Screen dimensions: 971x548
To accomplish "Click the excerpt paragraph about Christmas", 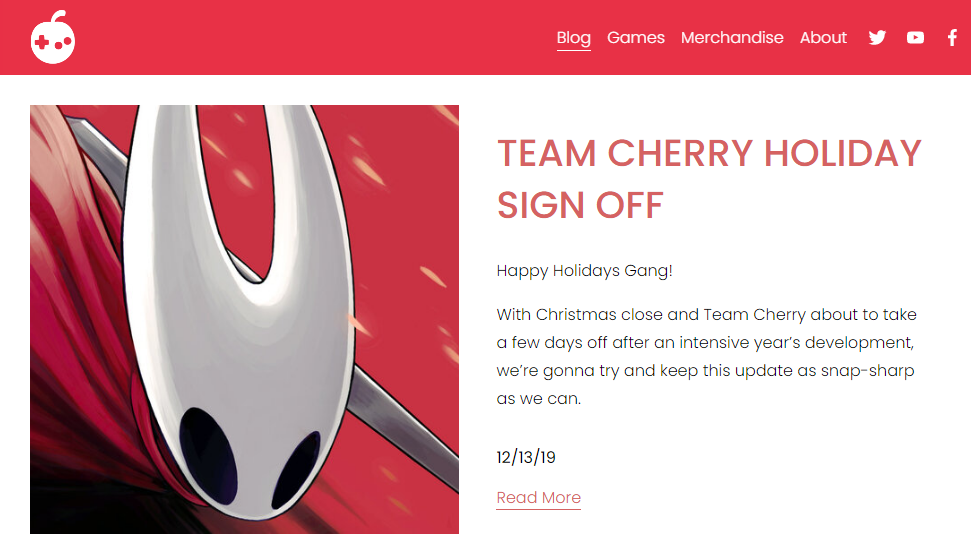I will click(x=706, y=356).
